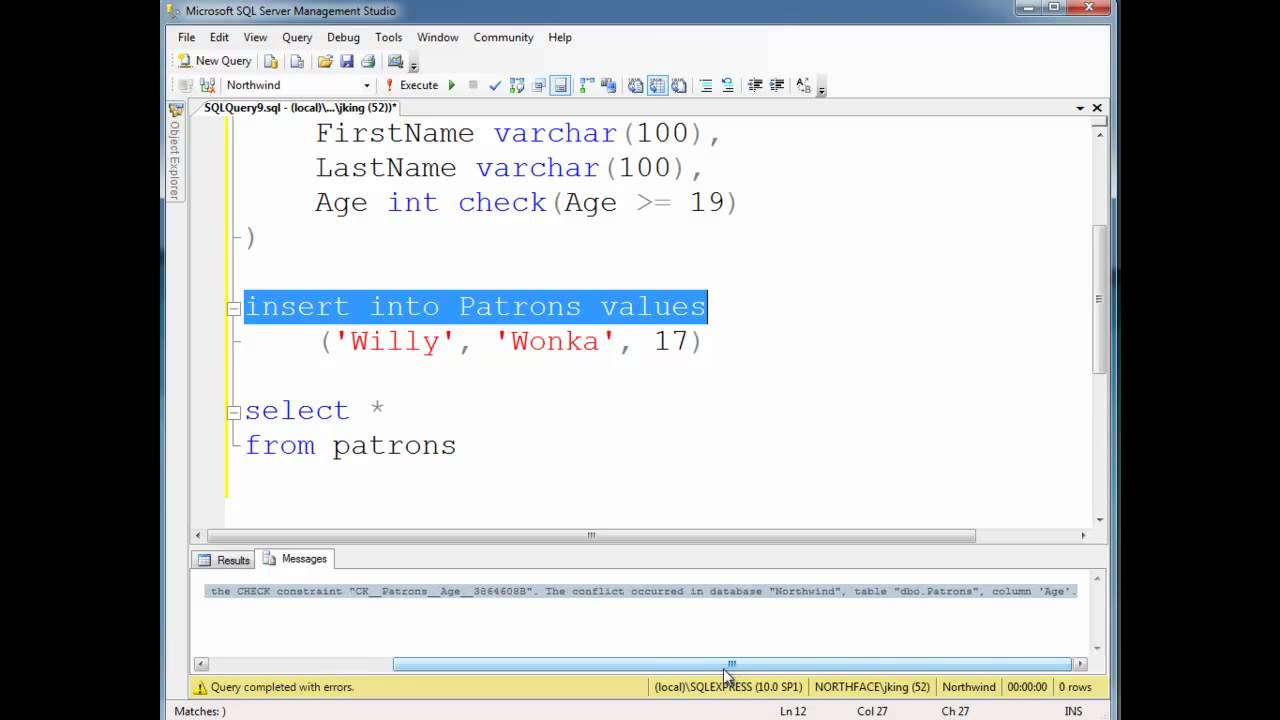This screenshot has height=720, width=1280.
Task: Toggle Include Client Statistics
Action: click(x=608, y=86)
